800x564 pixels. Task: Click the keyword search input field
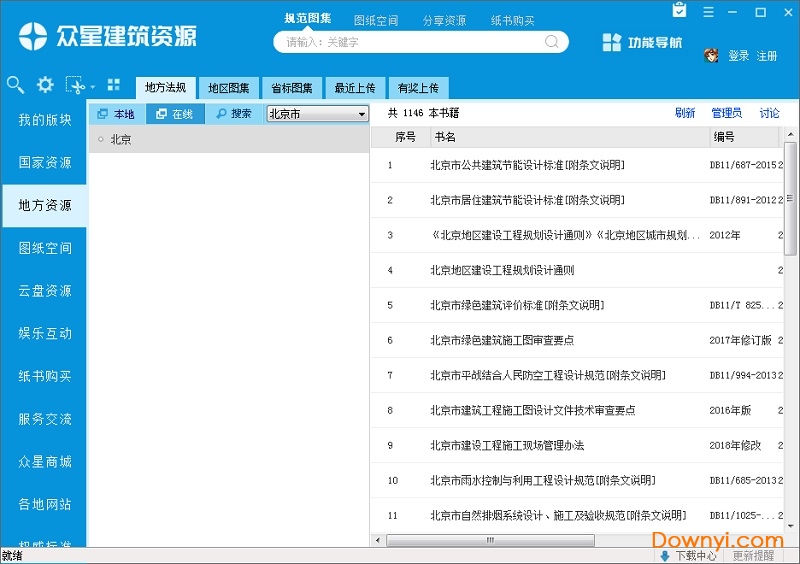point(410,42)
